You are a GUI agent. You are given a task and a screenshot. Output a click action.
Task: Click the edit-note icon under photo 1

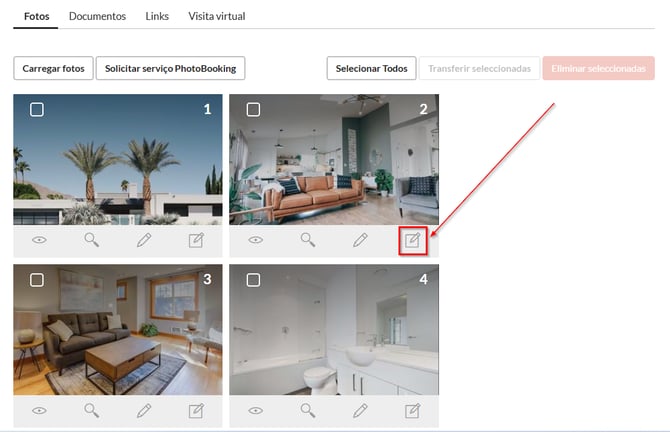tap(196, 240)
